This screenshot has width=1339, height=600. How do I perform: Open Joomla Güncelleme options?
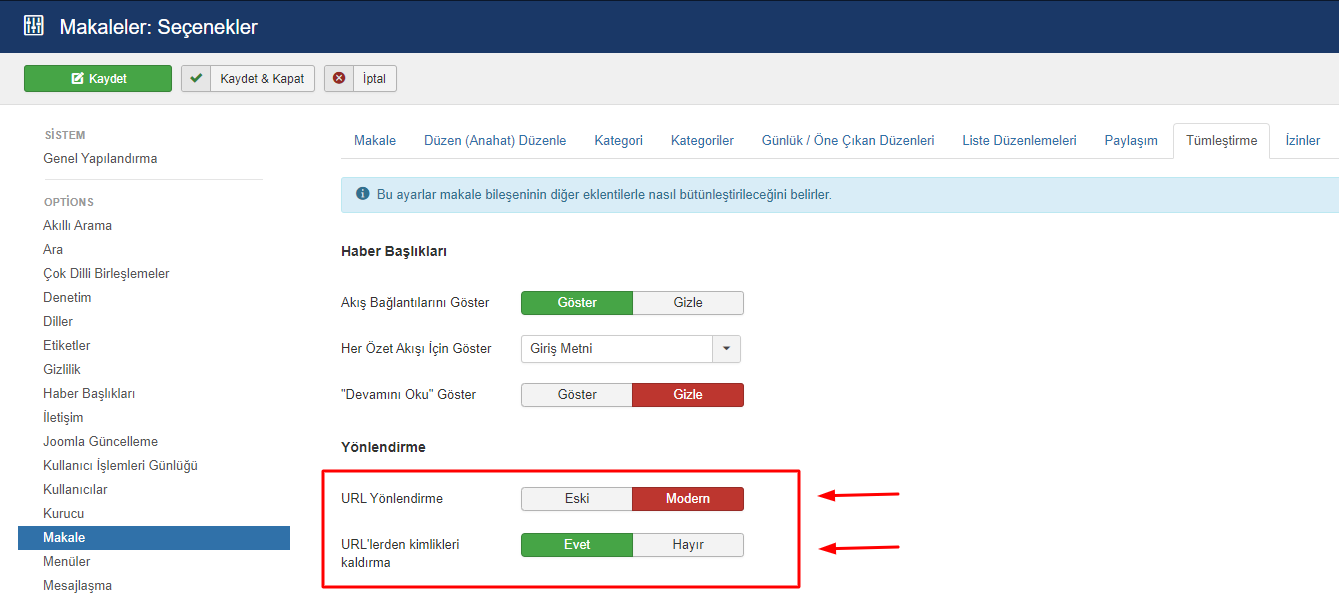point(100,442)
